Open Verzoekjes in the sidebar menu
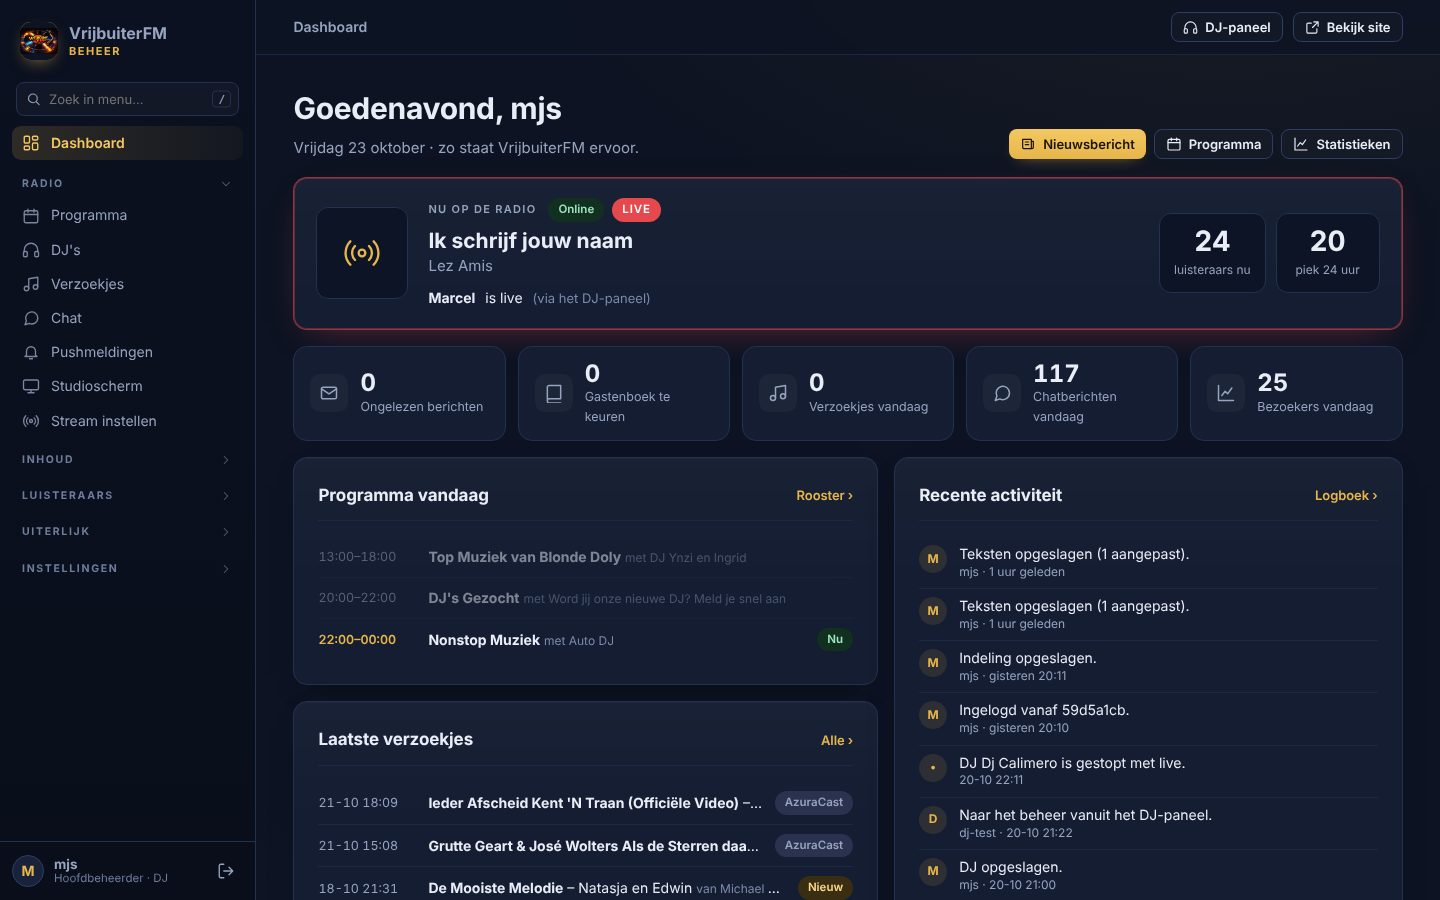1440x900 pixels. 127,284
